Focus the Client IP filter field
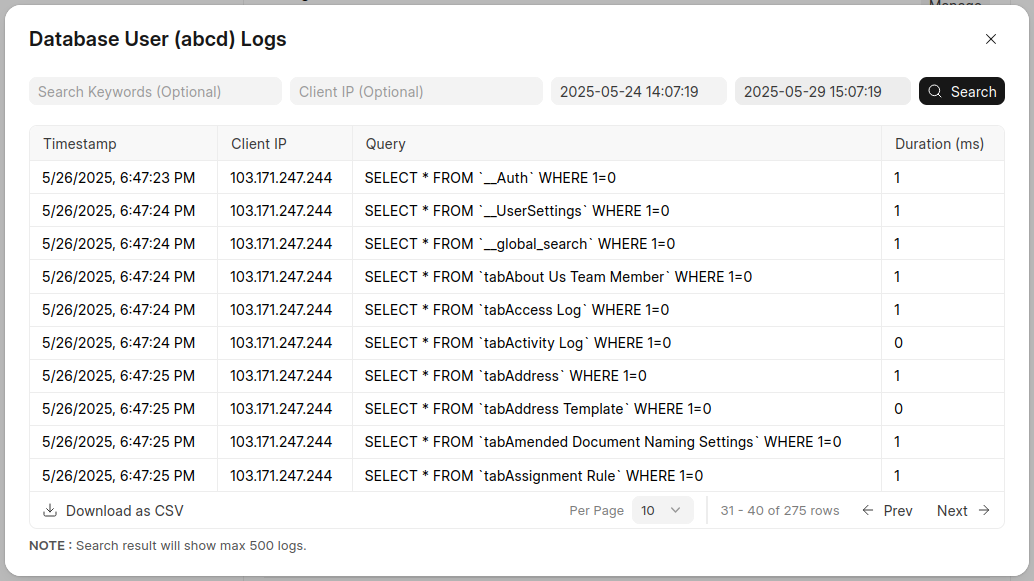Image resolution: width=1034 pixels, height=581 pixels. tap(415, 92)
